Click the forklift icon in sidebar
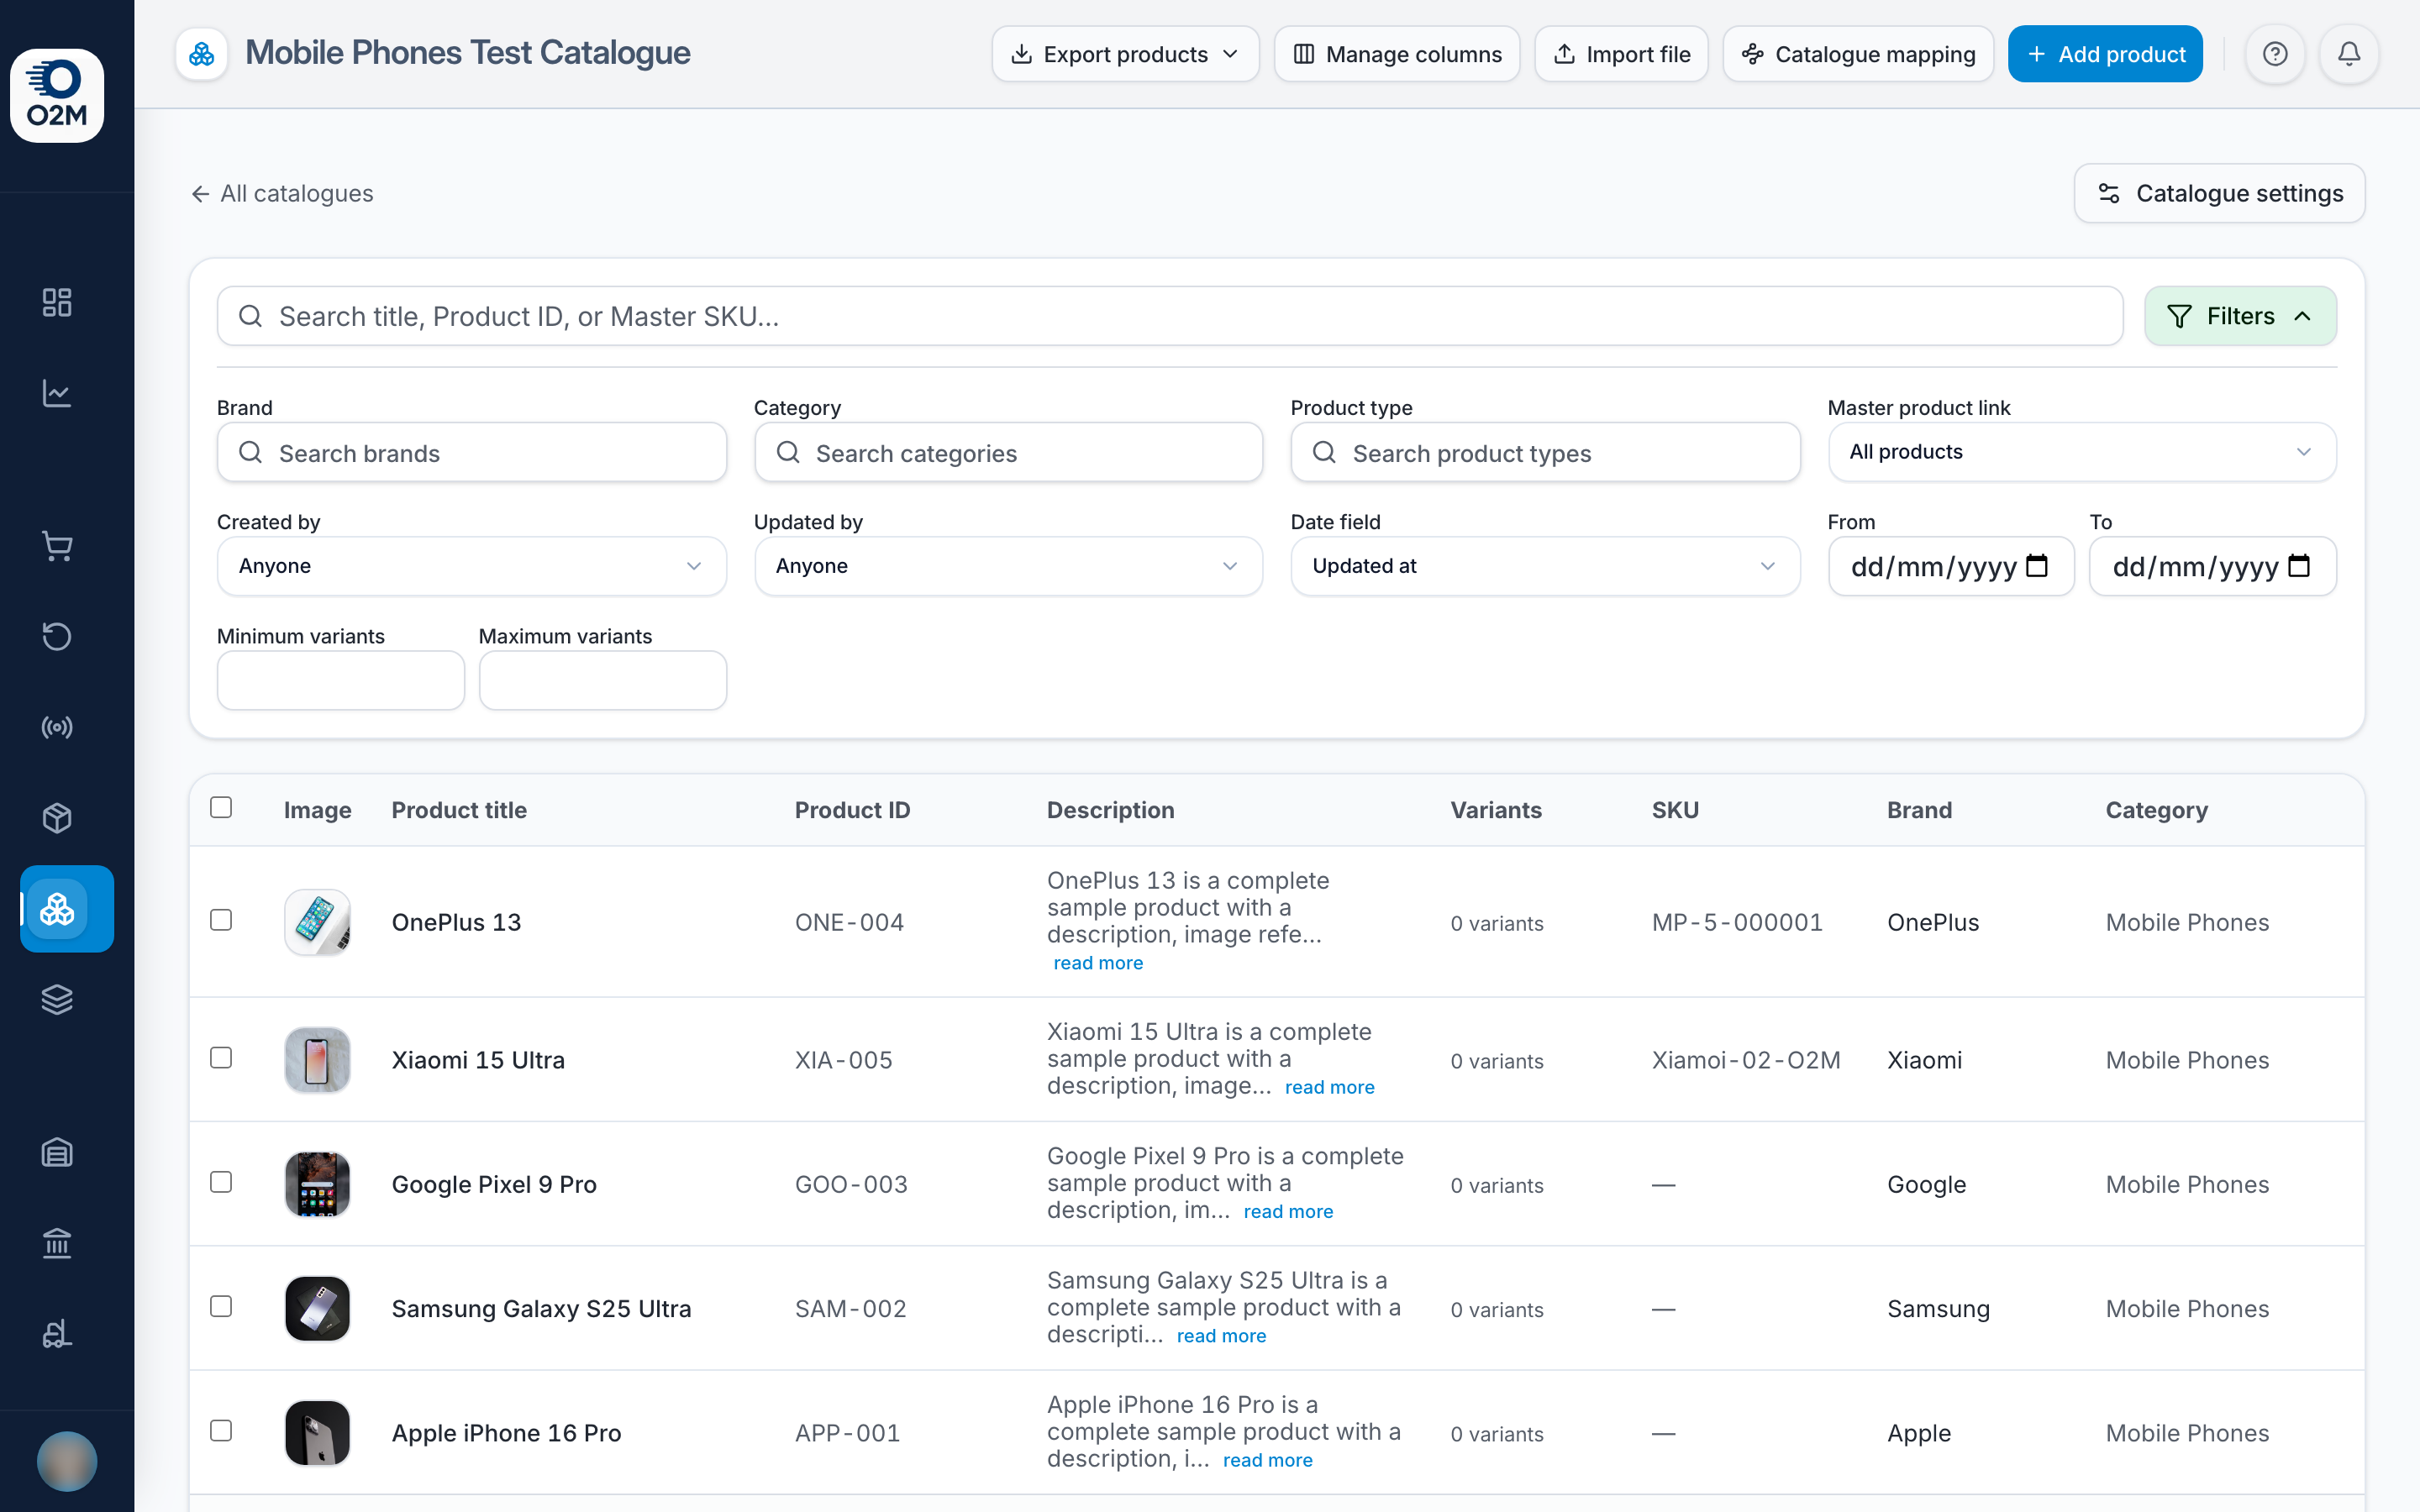The height and width of the screenshot is (1512, 2420). click(57, 1334)
